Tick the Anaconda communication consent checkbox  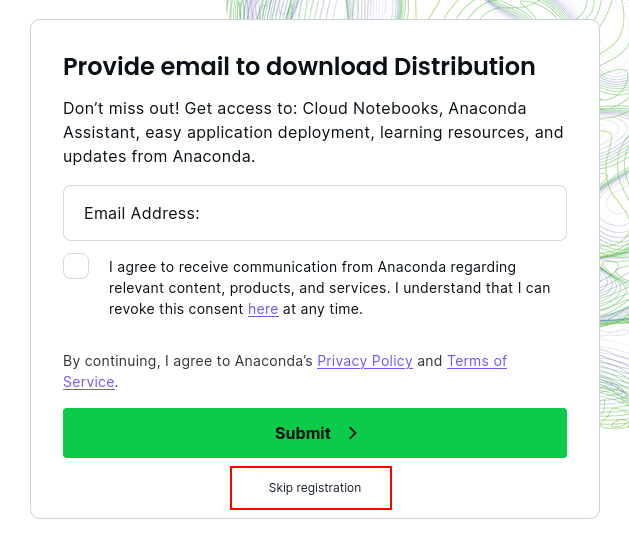pos(76,267)
